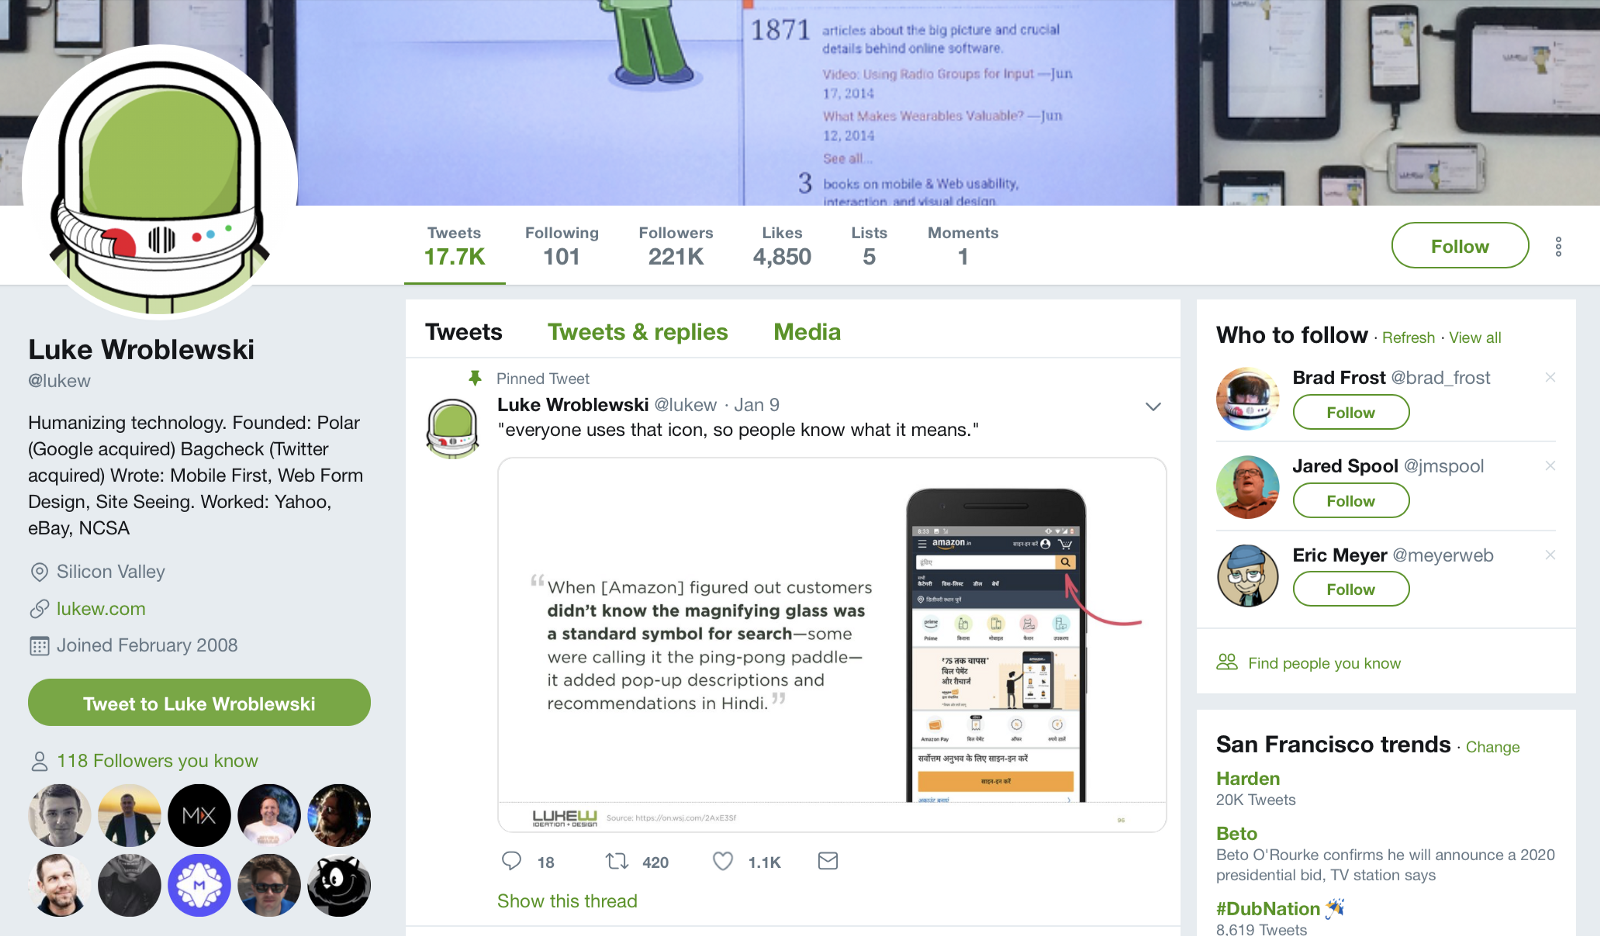
Task: Expand the pinned tweet chevron menu
Action: [1153, 407]
